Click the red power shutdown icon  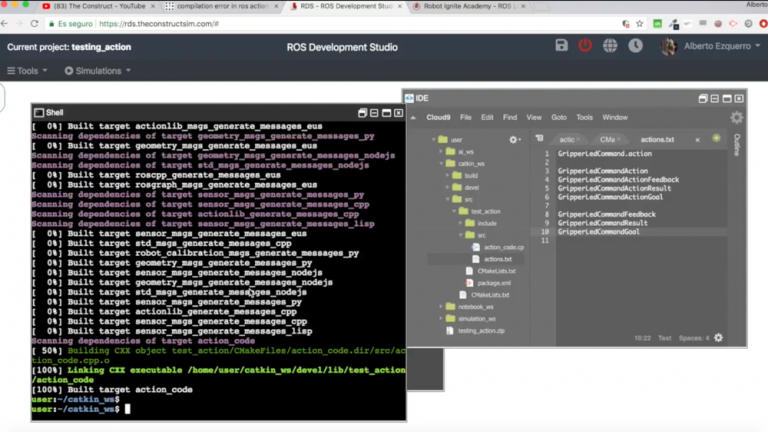585,46
